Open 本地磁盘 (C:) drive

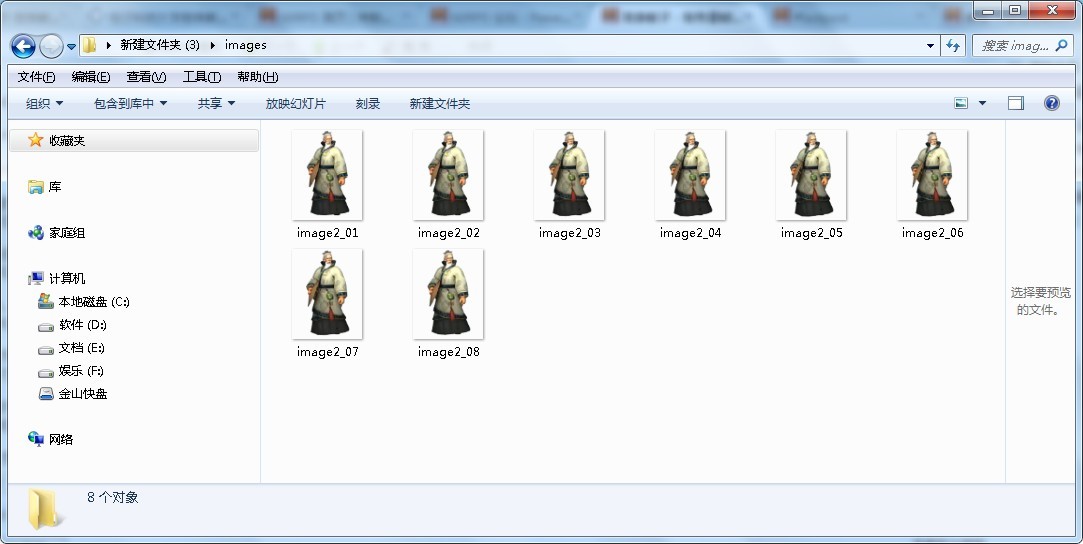coord(94,302)
